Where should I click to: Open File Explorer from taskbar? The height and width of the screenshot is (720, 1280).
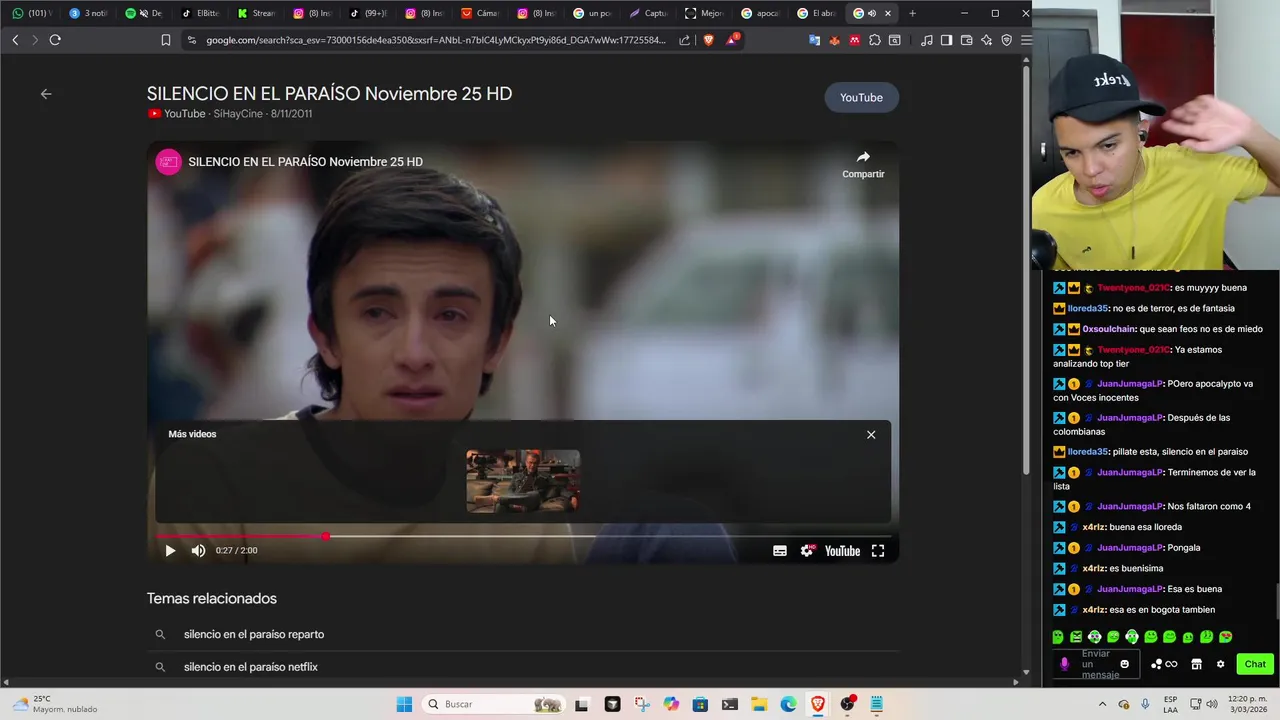click(x=759, y=704)
